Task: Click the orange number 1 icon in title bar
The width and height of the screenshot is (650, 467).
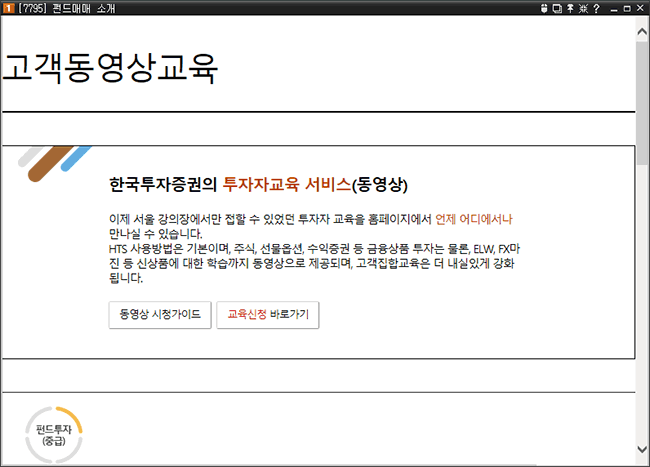Action: [8, 8]
